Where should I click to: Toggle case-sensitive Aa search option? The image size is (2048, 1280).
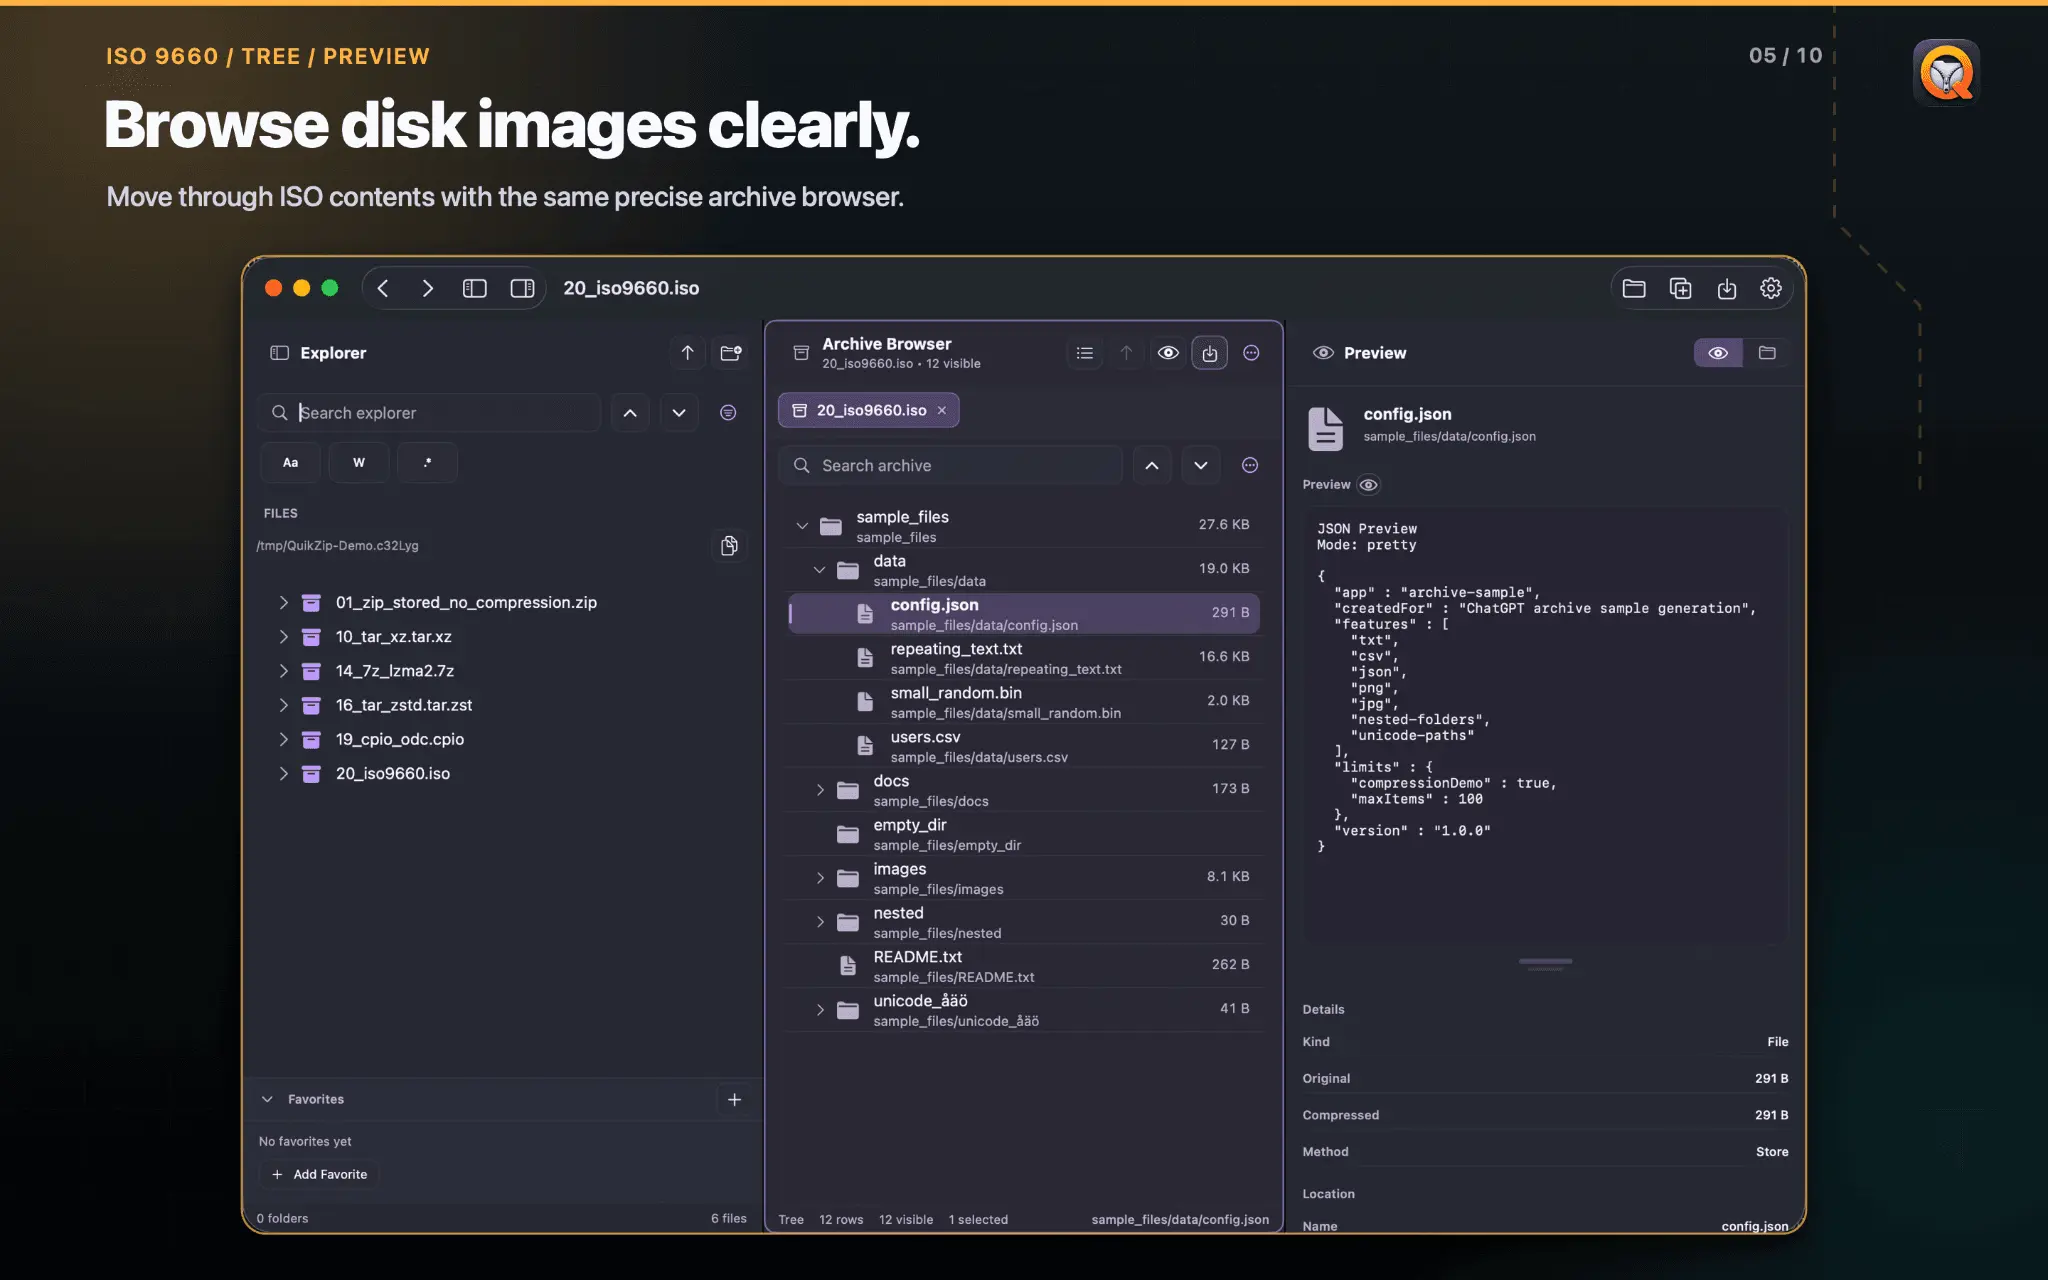pos(291,462)
